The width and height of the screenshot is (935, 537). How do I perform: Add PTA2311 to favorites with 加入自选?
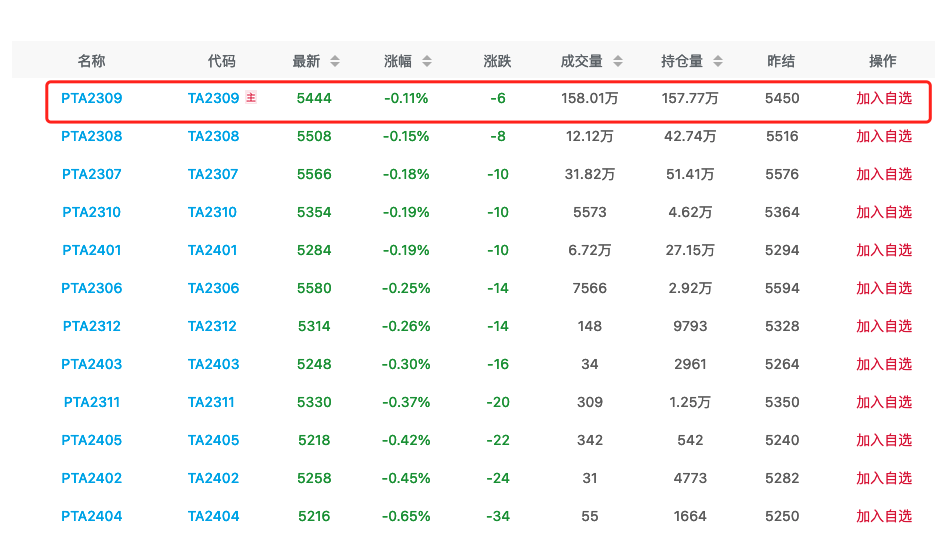click(x=884, y=402)
